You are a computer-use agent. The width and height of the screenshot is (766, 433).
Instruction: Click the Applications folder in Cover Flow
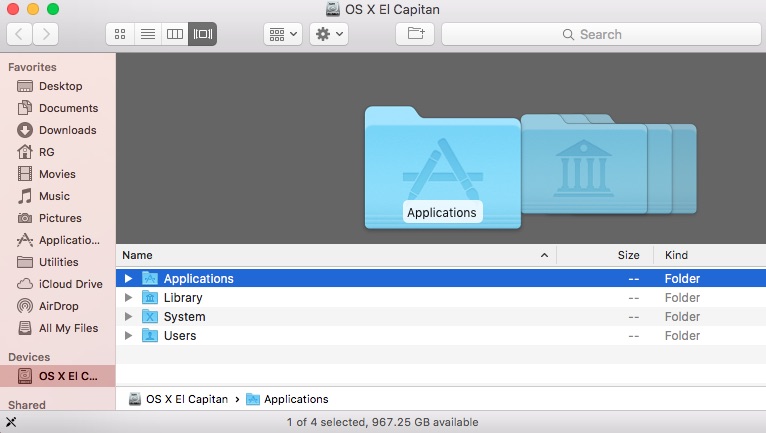[x=443, y=168]
